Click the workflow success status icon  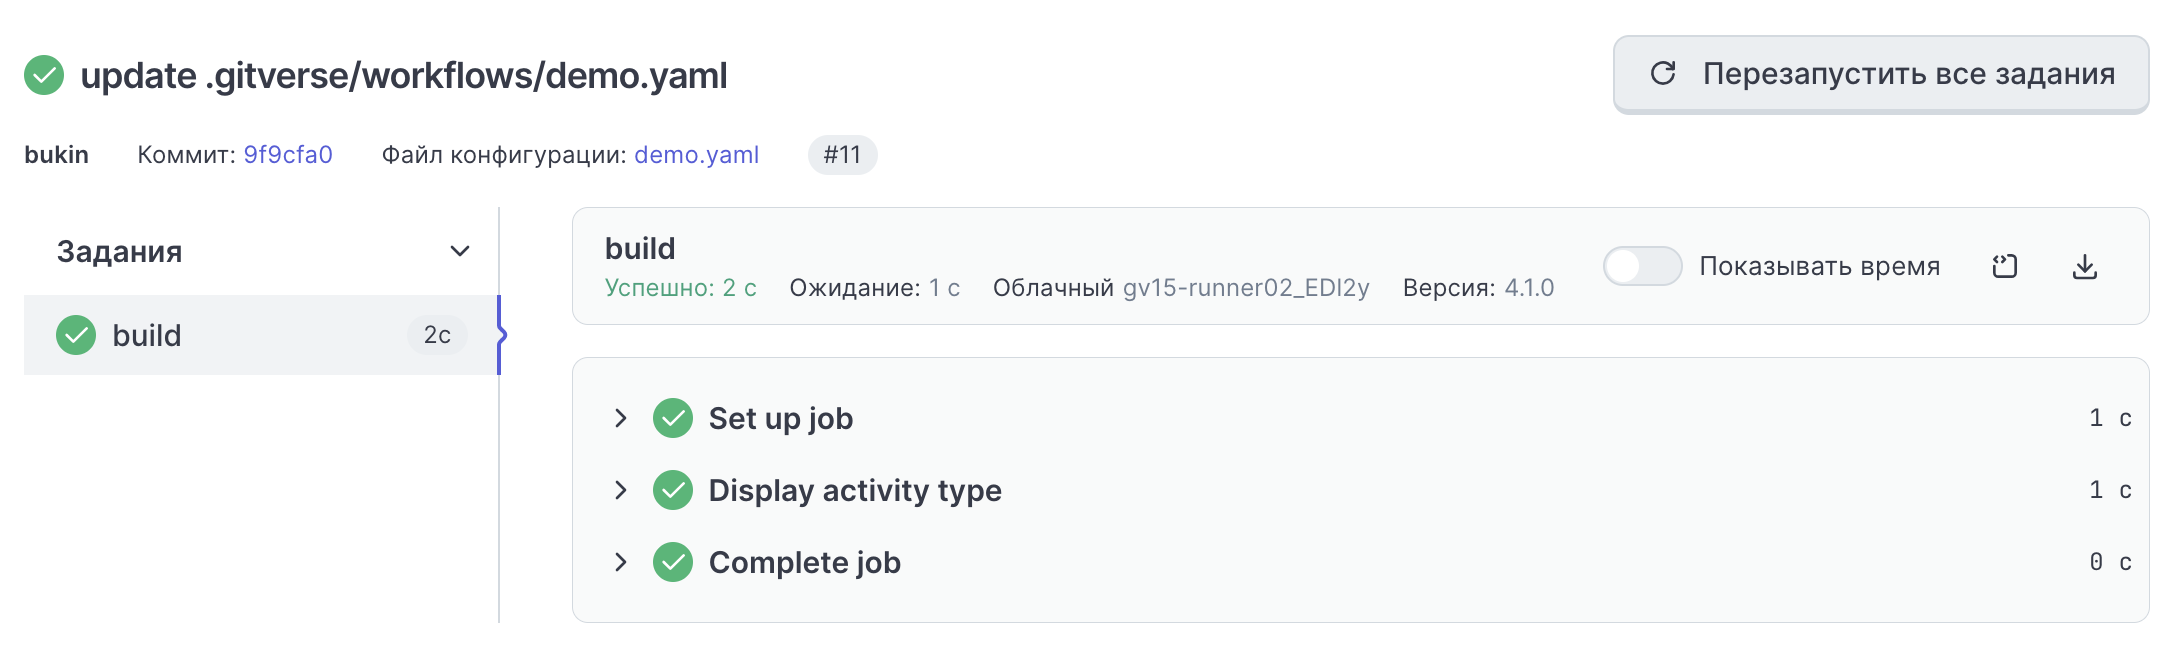(44, 76)
